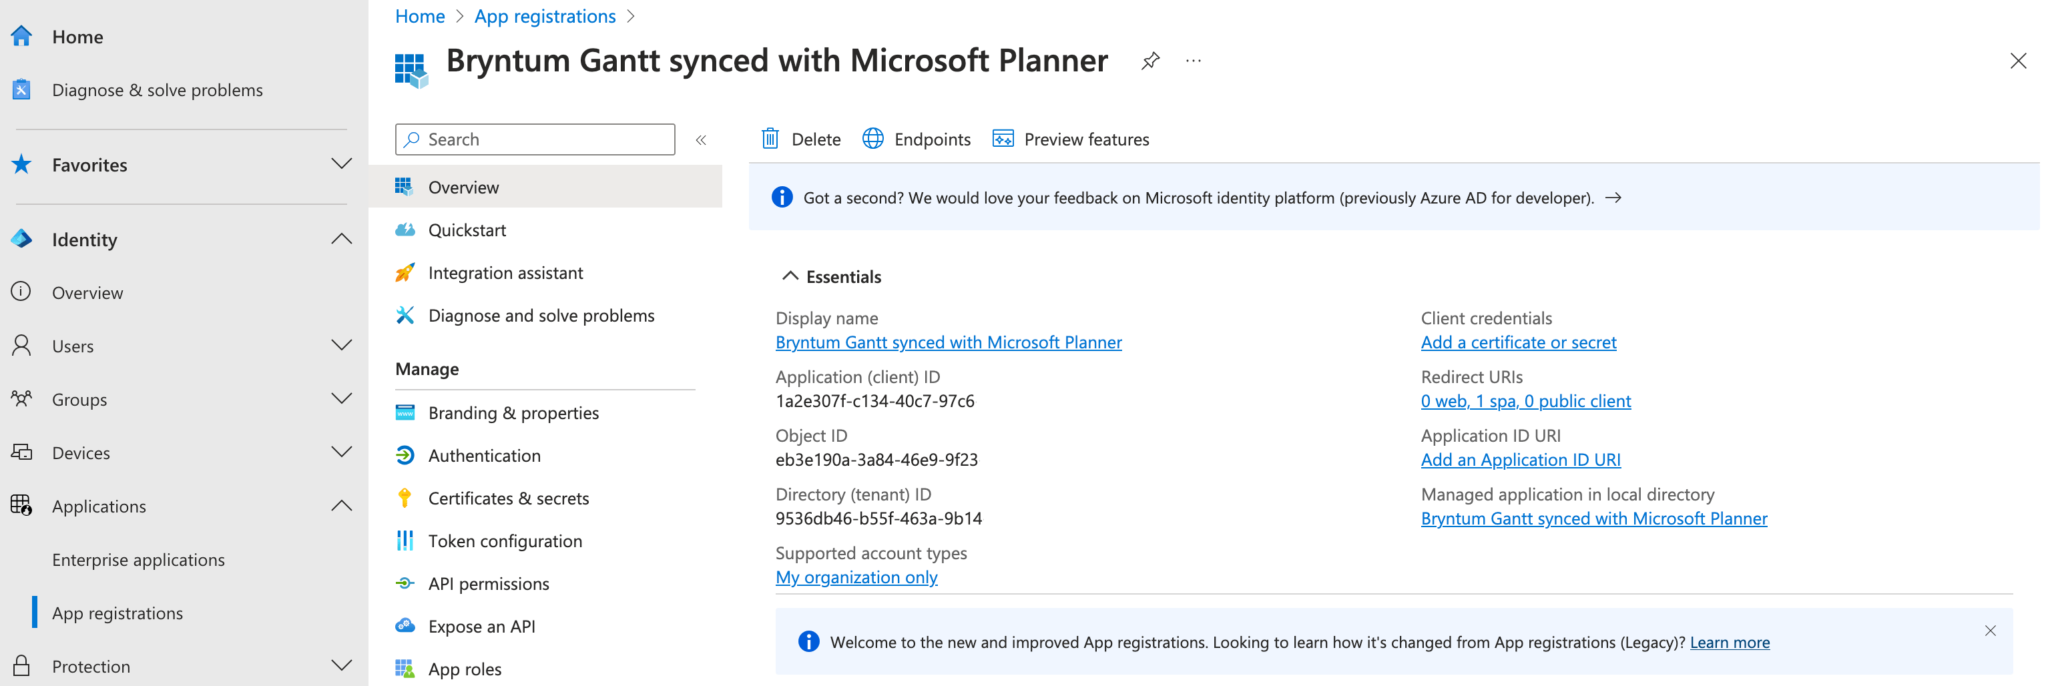Viewport: 2048px width, 686px height.
Task: Open Identity Overview in sidebar
Action: pyautogui.click(x=87, y=293)
